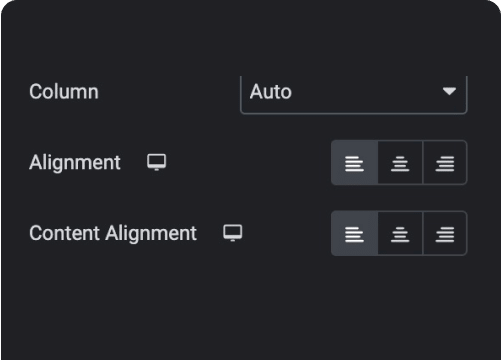The width and height of the screenshot is (501, 360).
Task: Choose right Content Alignment
Action: tap(445, 233)
